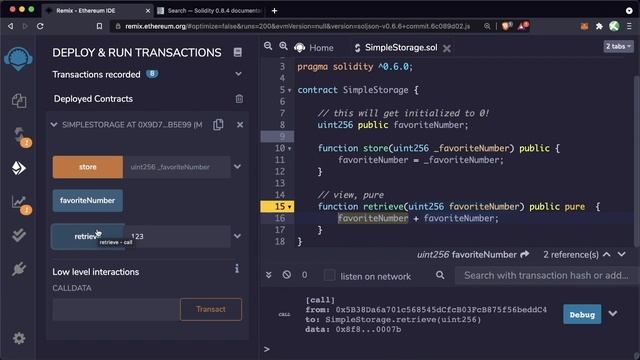The height and width of the screenshot is (360, 640).
Task: Expand the retrieve function parameters
Action: point(238,236)
